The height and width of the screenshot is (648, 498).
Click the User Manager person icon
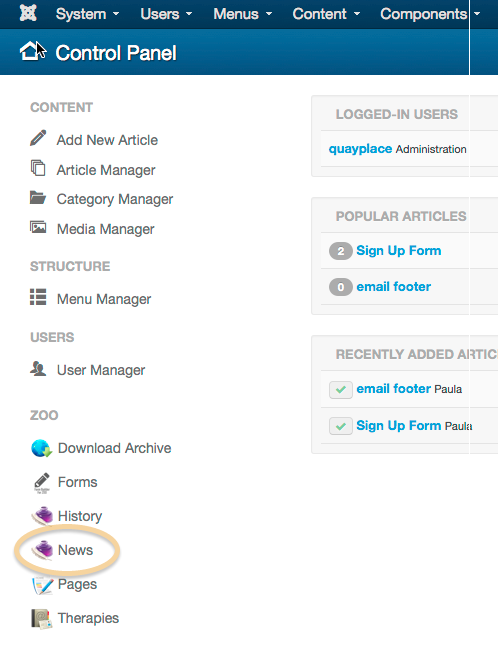click(38, 368)
